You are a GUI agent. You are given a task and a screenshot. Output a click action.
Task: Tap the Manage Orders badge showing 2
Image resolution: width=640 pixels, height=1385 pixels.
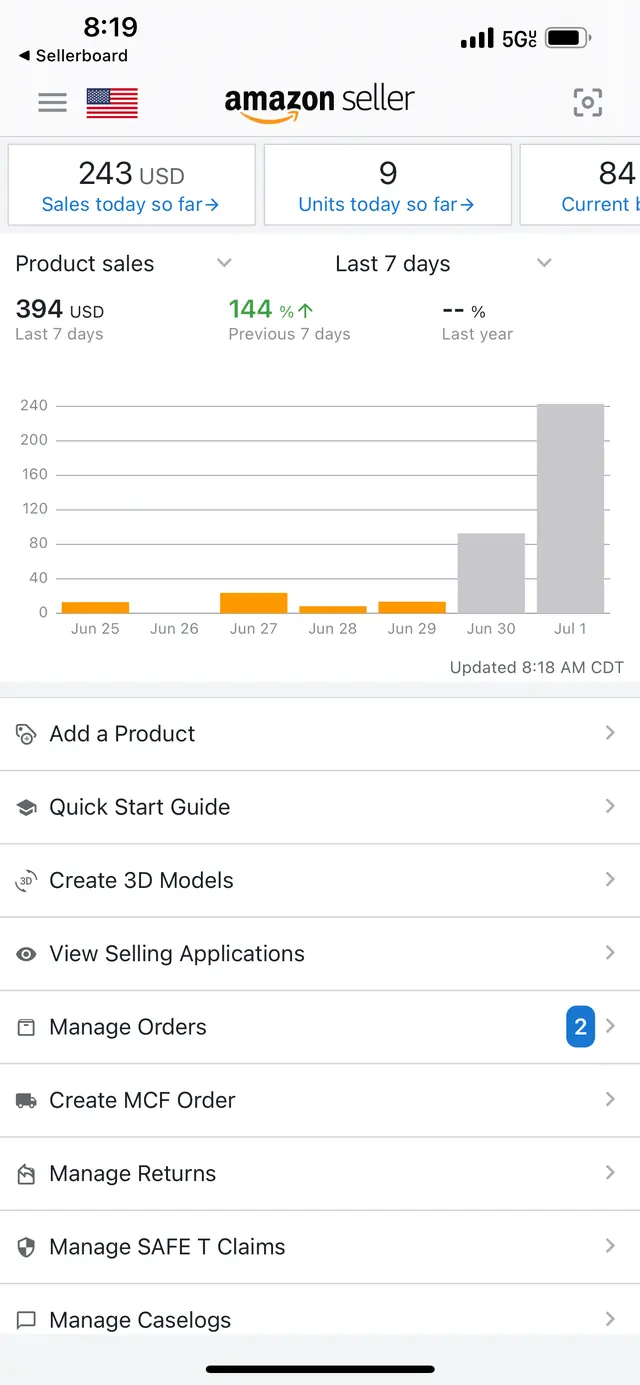580,1027
